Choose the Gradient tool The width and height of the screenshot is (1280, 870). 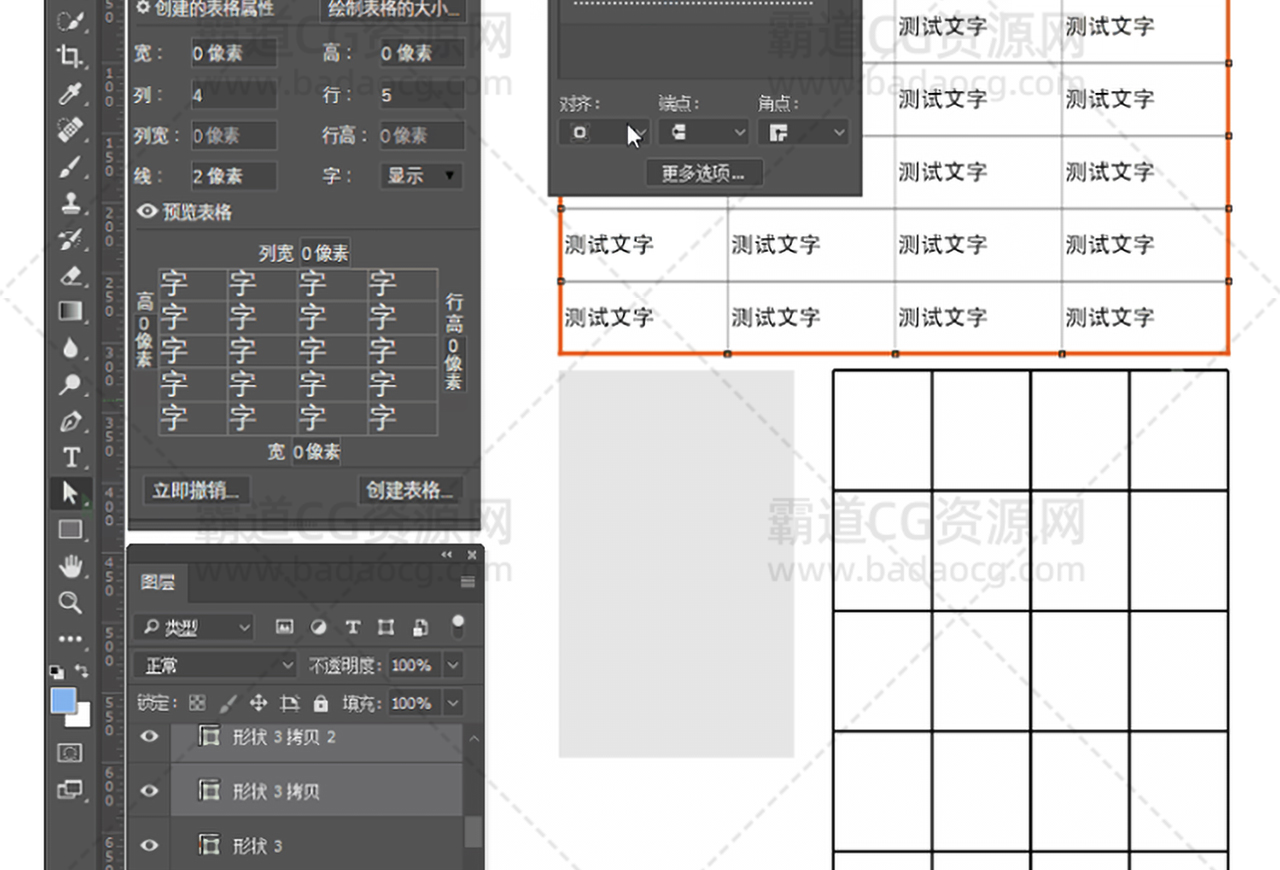pos(70,311)
